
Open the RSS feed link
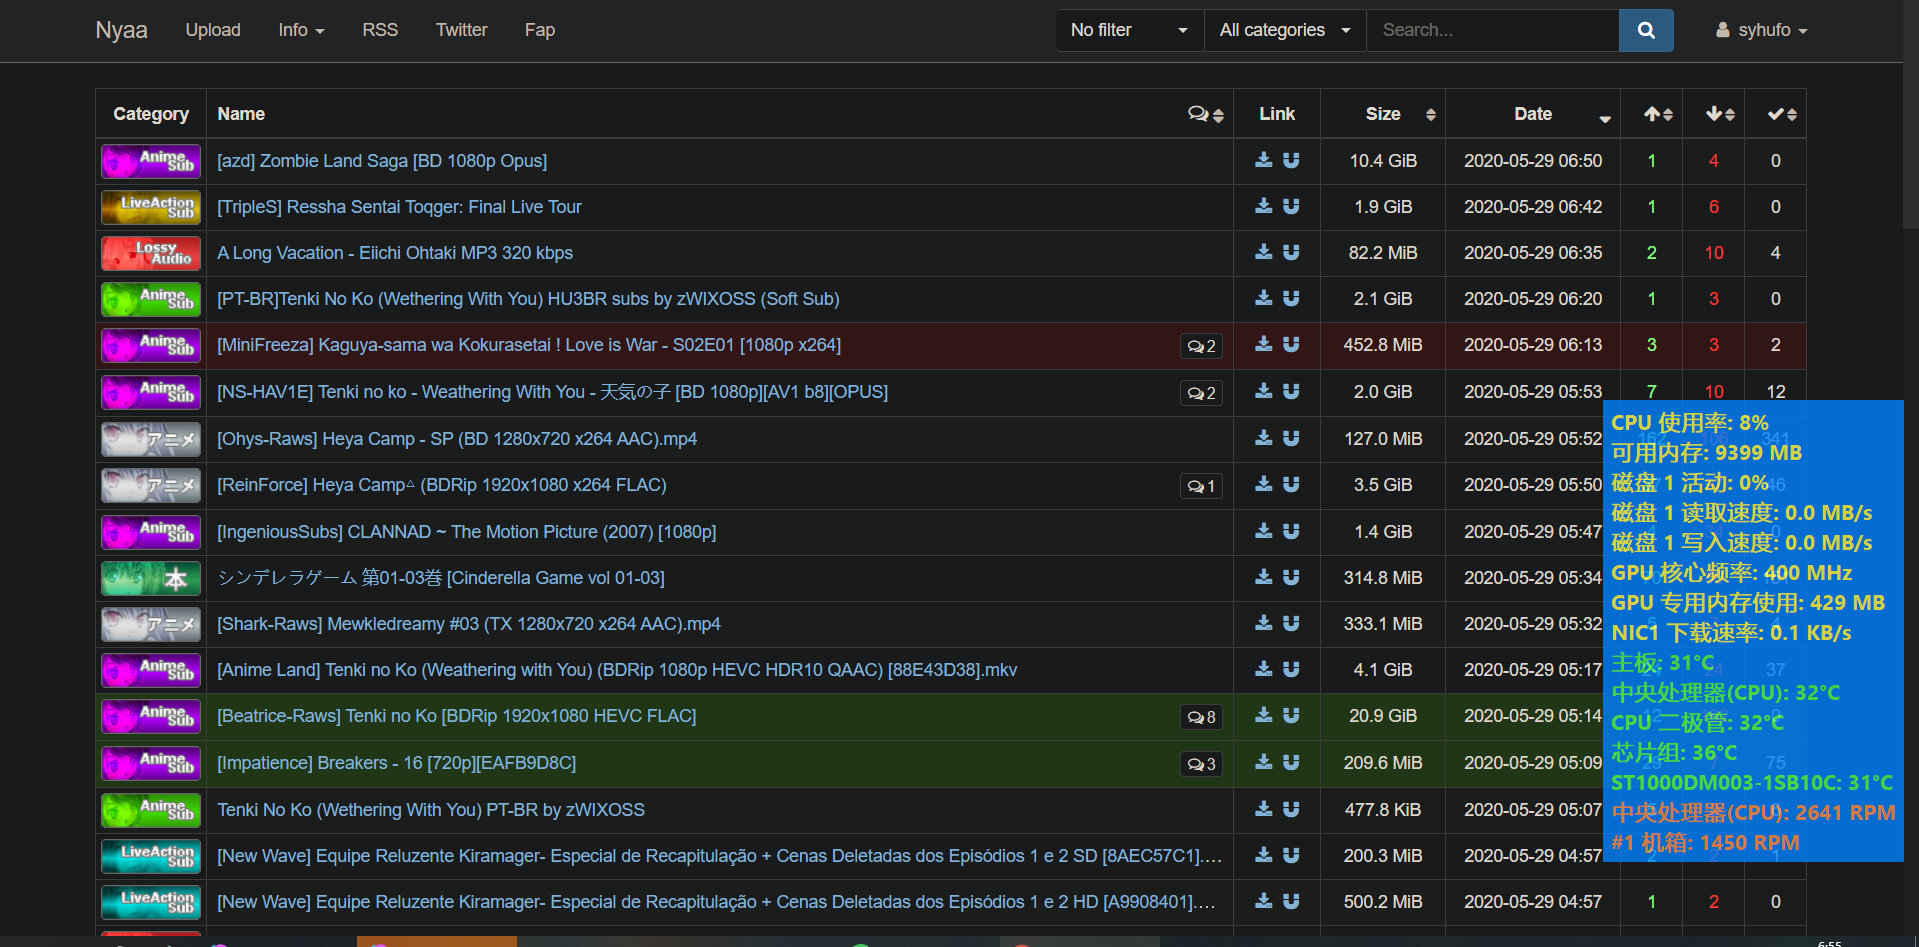click(380, 30)
